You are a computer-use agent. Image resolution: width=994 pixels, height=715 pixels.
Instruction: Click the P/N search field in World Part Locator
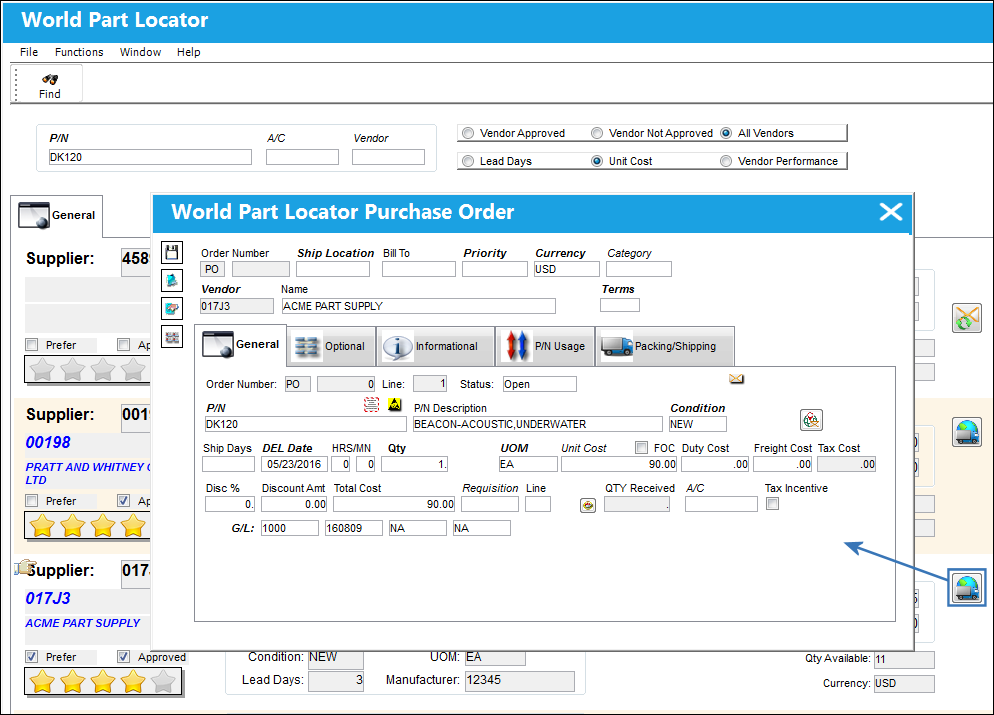click(x=150, y=157)
